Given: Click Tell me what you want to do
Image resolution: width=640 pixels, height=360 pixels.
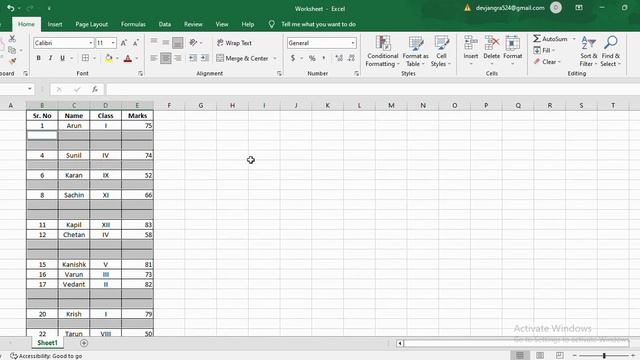Looking at the screenshot, I should click(x=318, y=24).
